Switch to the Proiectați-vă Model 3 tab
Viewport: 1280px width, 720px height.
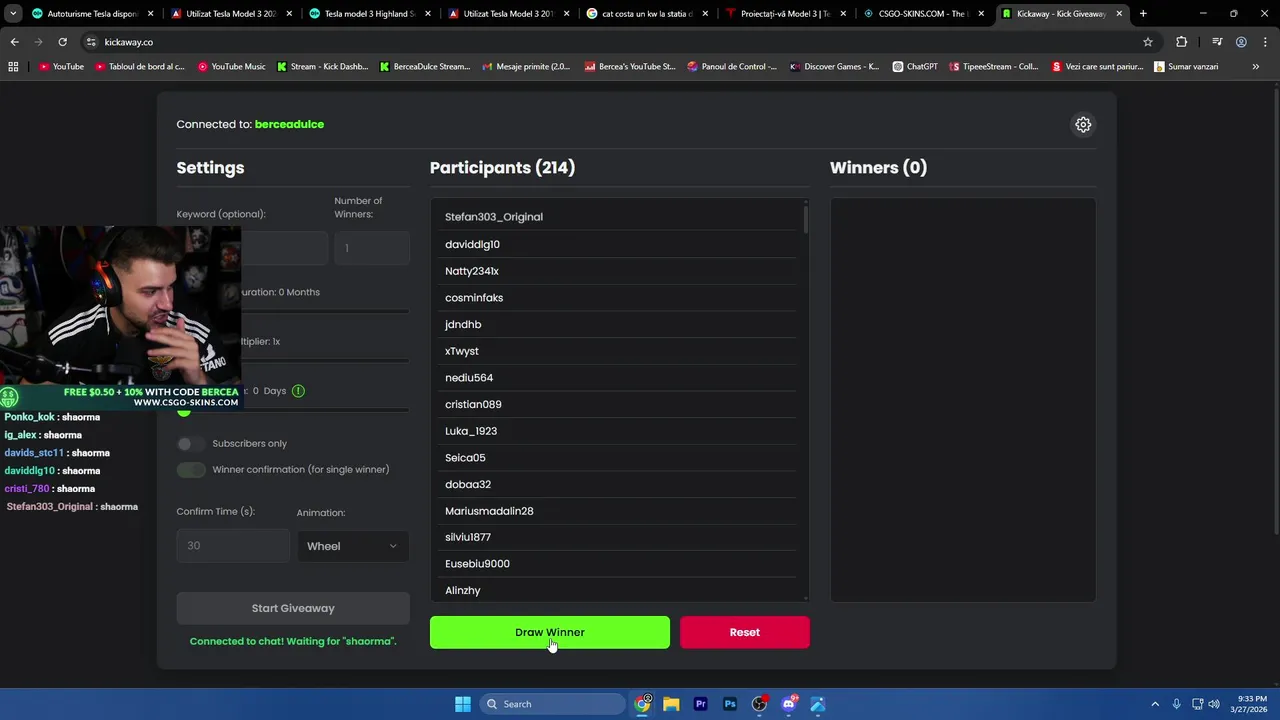[785, 14]
